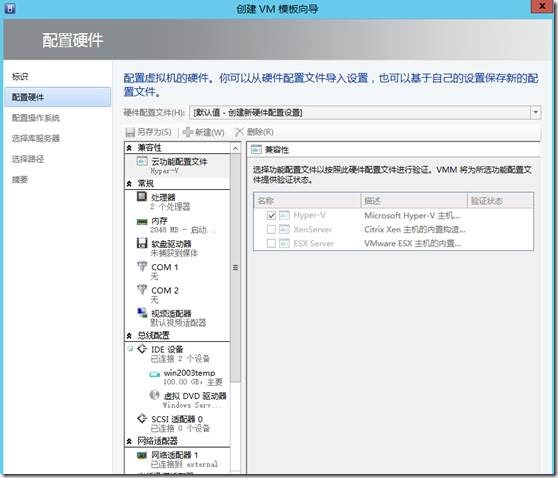Select the processor icon
The height and width of the screenshot is (478, 558).
(142, 196)
